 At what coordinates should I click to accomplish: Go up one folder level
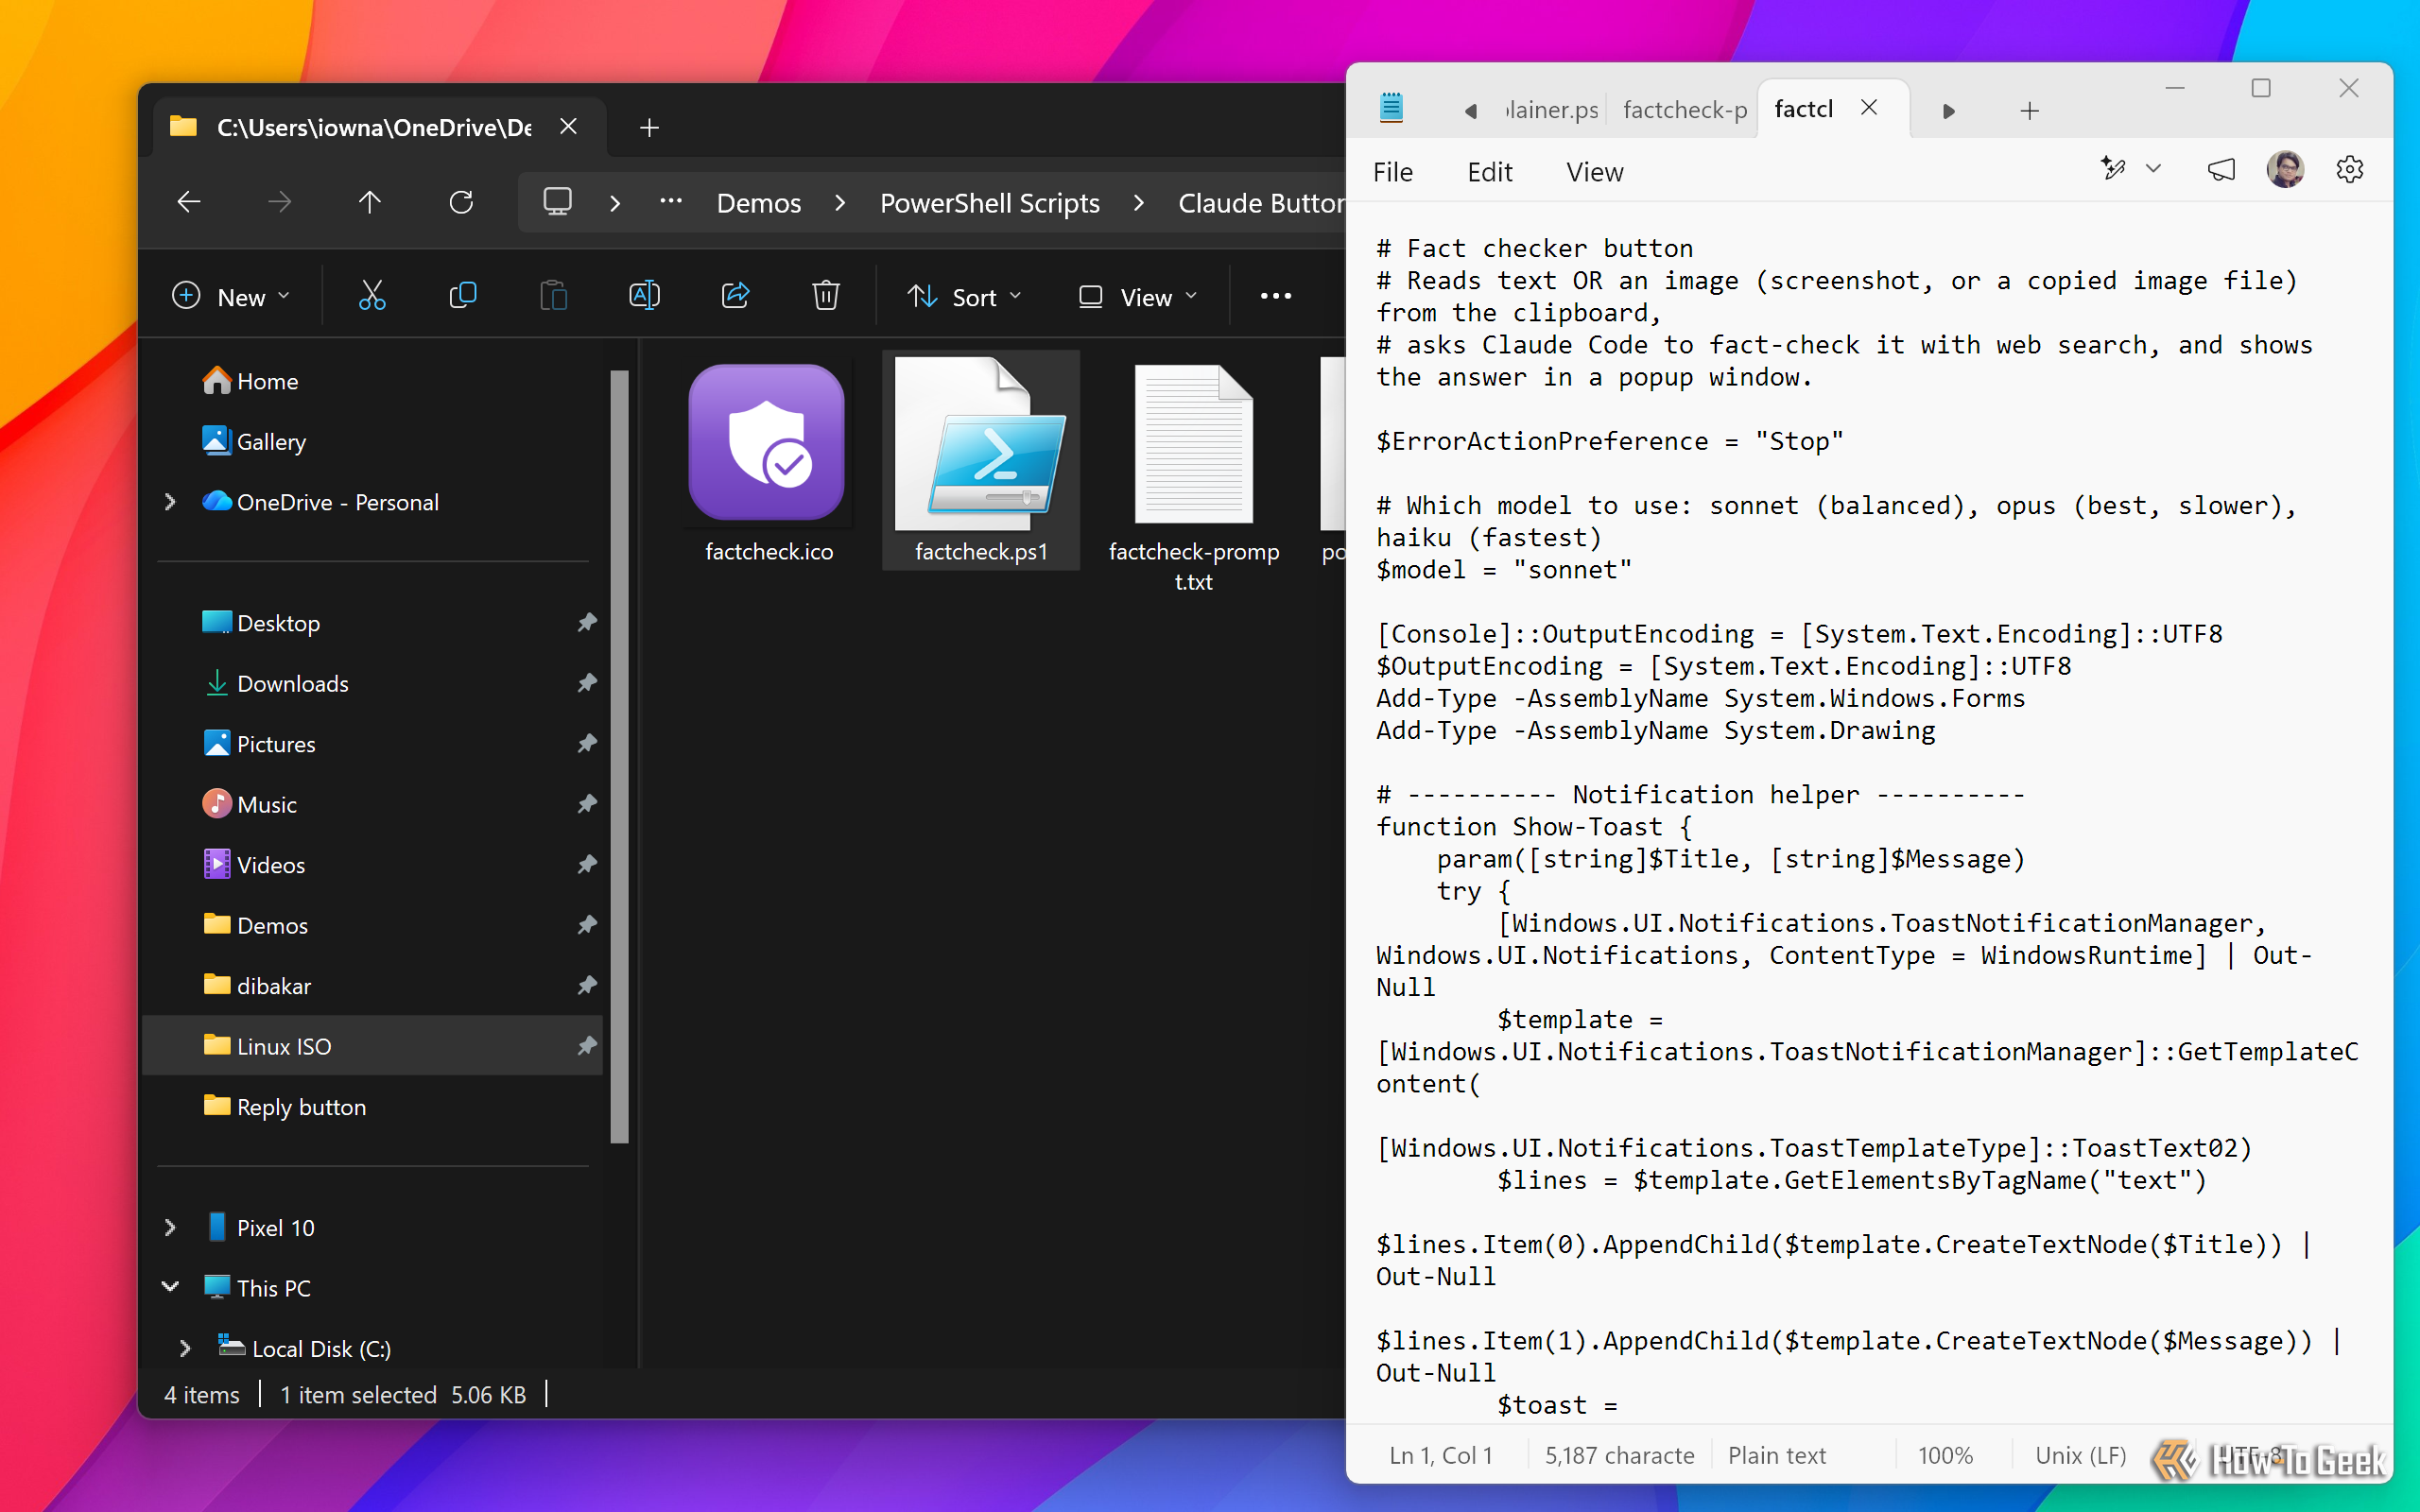click(370, 203)
